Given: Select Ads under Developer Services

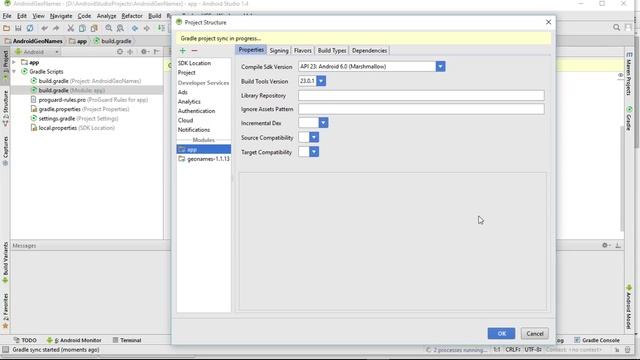Looking at the screenshot, I should [x=182, y=92].
